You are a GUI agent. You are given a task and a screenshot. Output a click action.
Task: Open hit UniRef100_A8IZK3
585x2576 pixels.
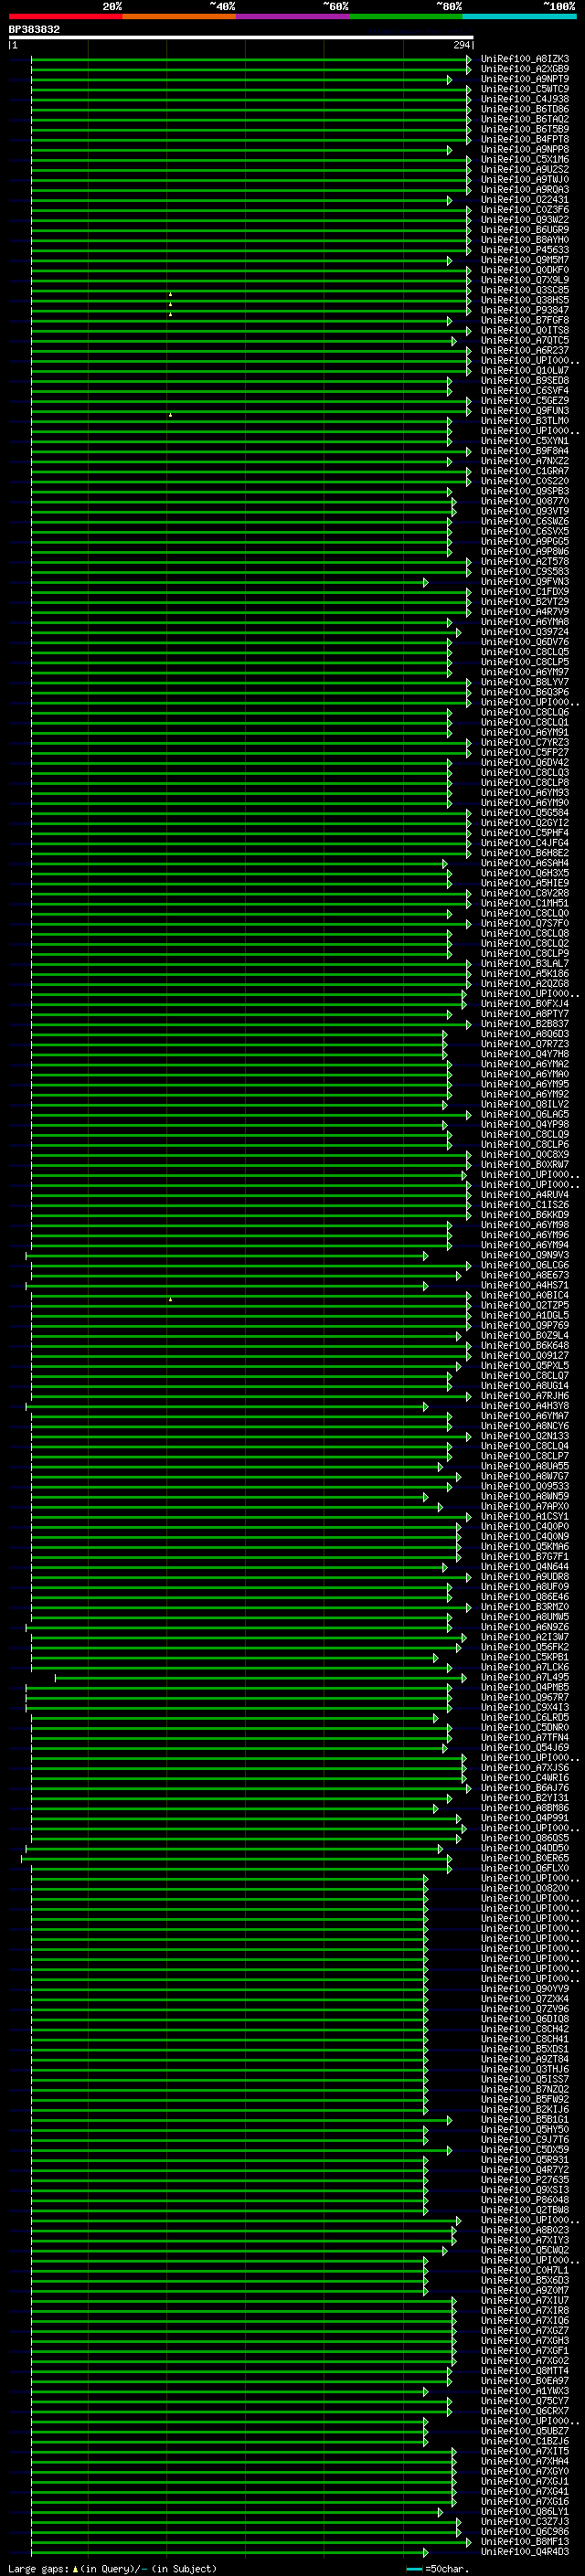(525, 59)
